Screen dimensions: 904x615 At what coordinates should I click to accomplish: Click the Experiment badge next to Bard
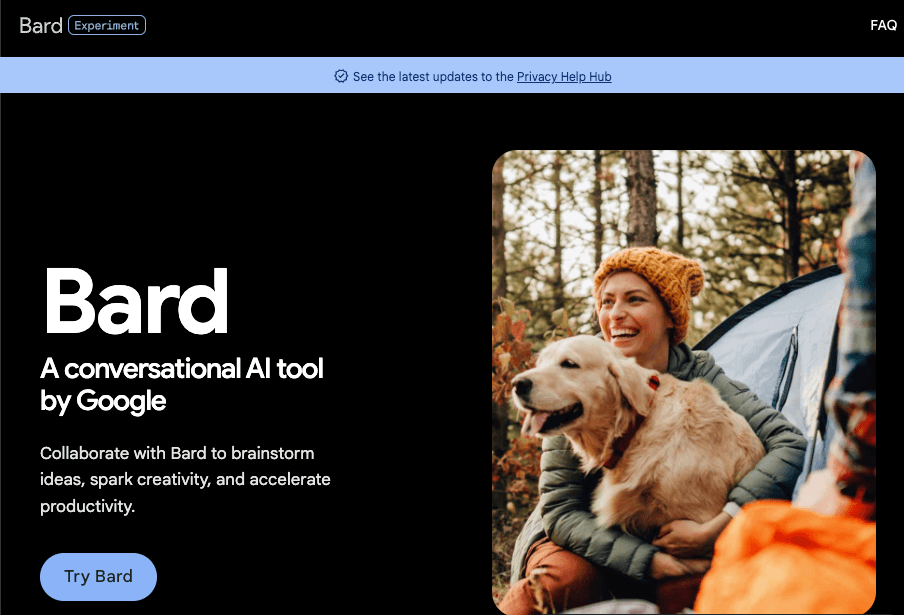pyautogui.click(x=107, y=25)
